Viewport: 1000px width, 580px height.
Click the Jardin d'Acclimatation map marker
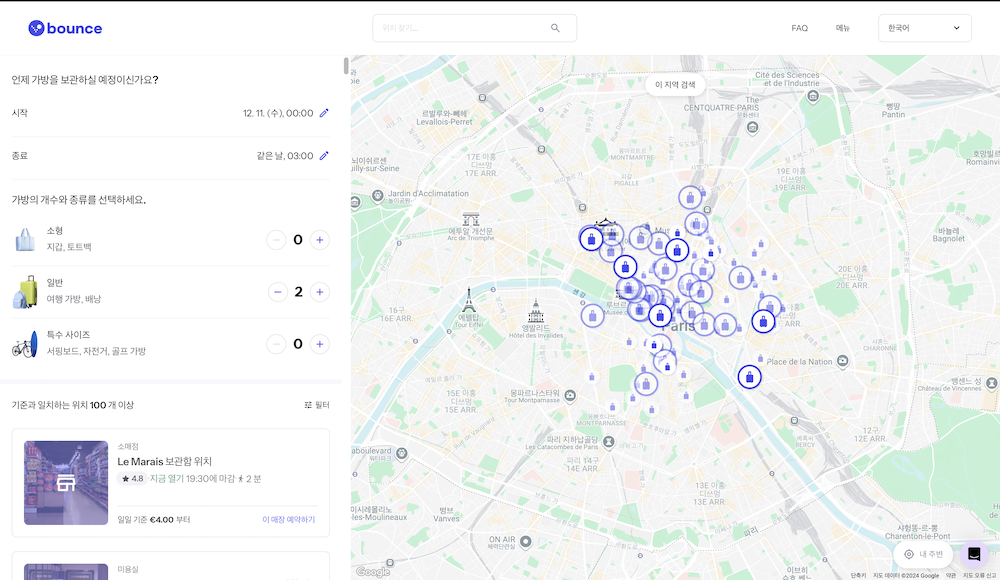coord(378,196)
